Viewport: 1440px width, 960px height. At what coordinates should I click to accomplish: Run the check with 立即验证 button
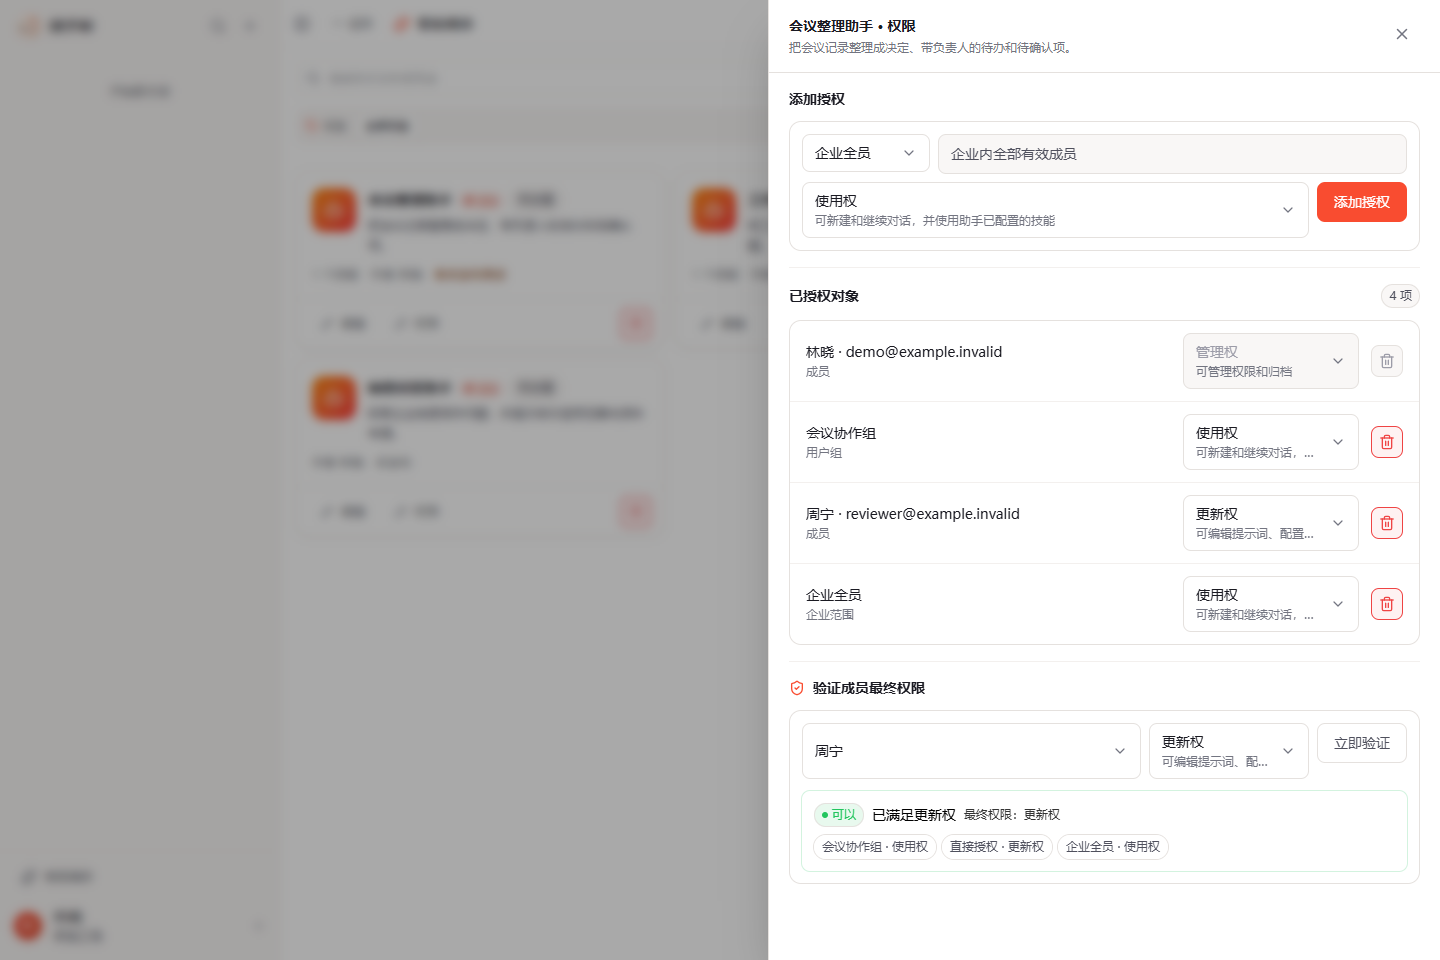coord(1362,743)
